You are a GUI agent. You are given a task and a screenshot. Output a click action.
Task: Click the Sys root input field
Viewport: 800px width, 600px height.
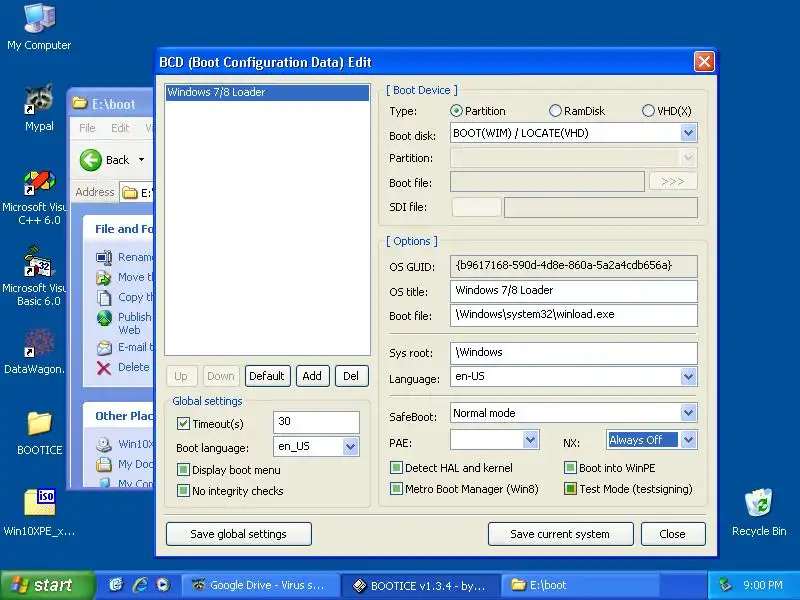(x=573, y=353)
